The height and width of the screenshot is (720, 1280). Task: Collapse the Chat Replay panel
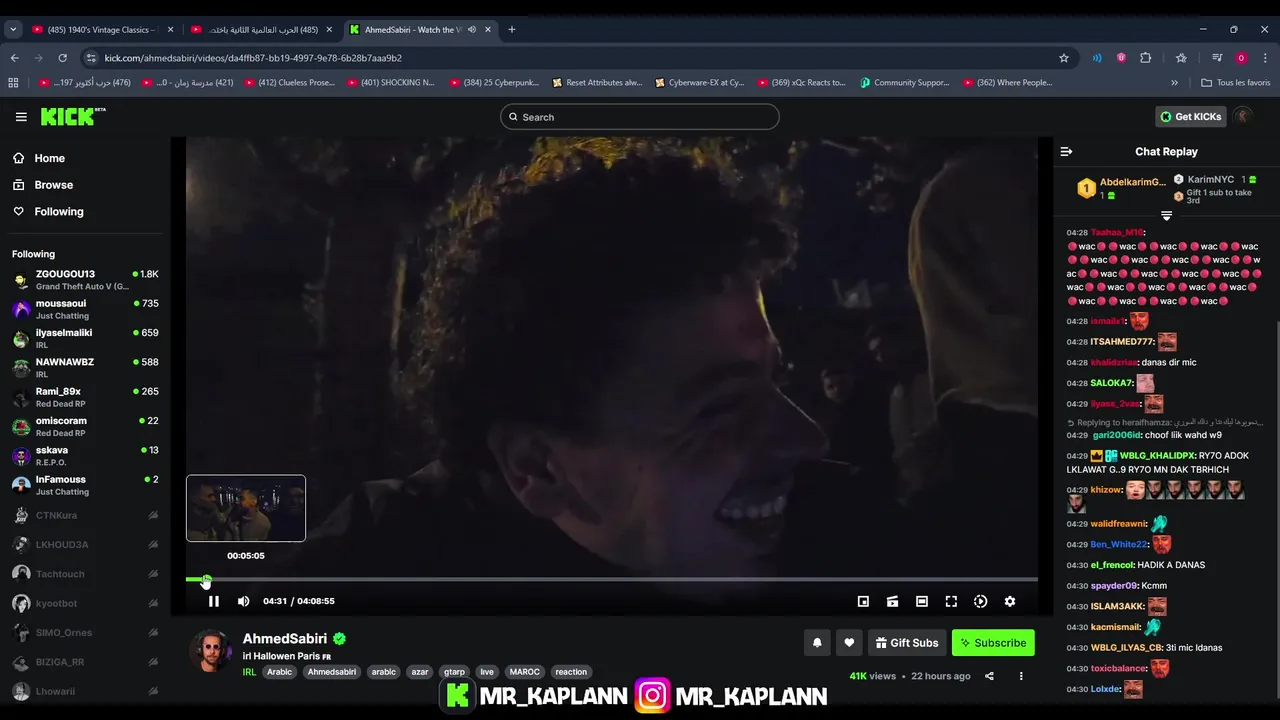1066,152
